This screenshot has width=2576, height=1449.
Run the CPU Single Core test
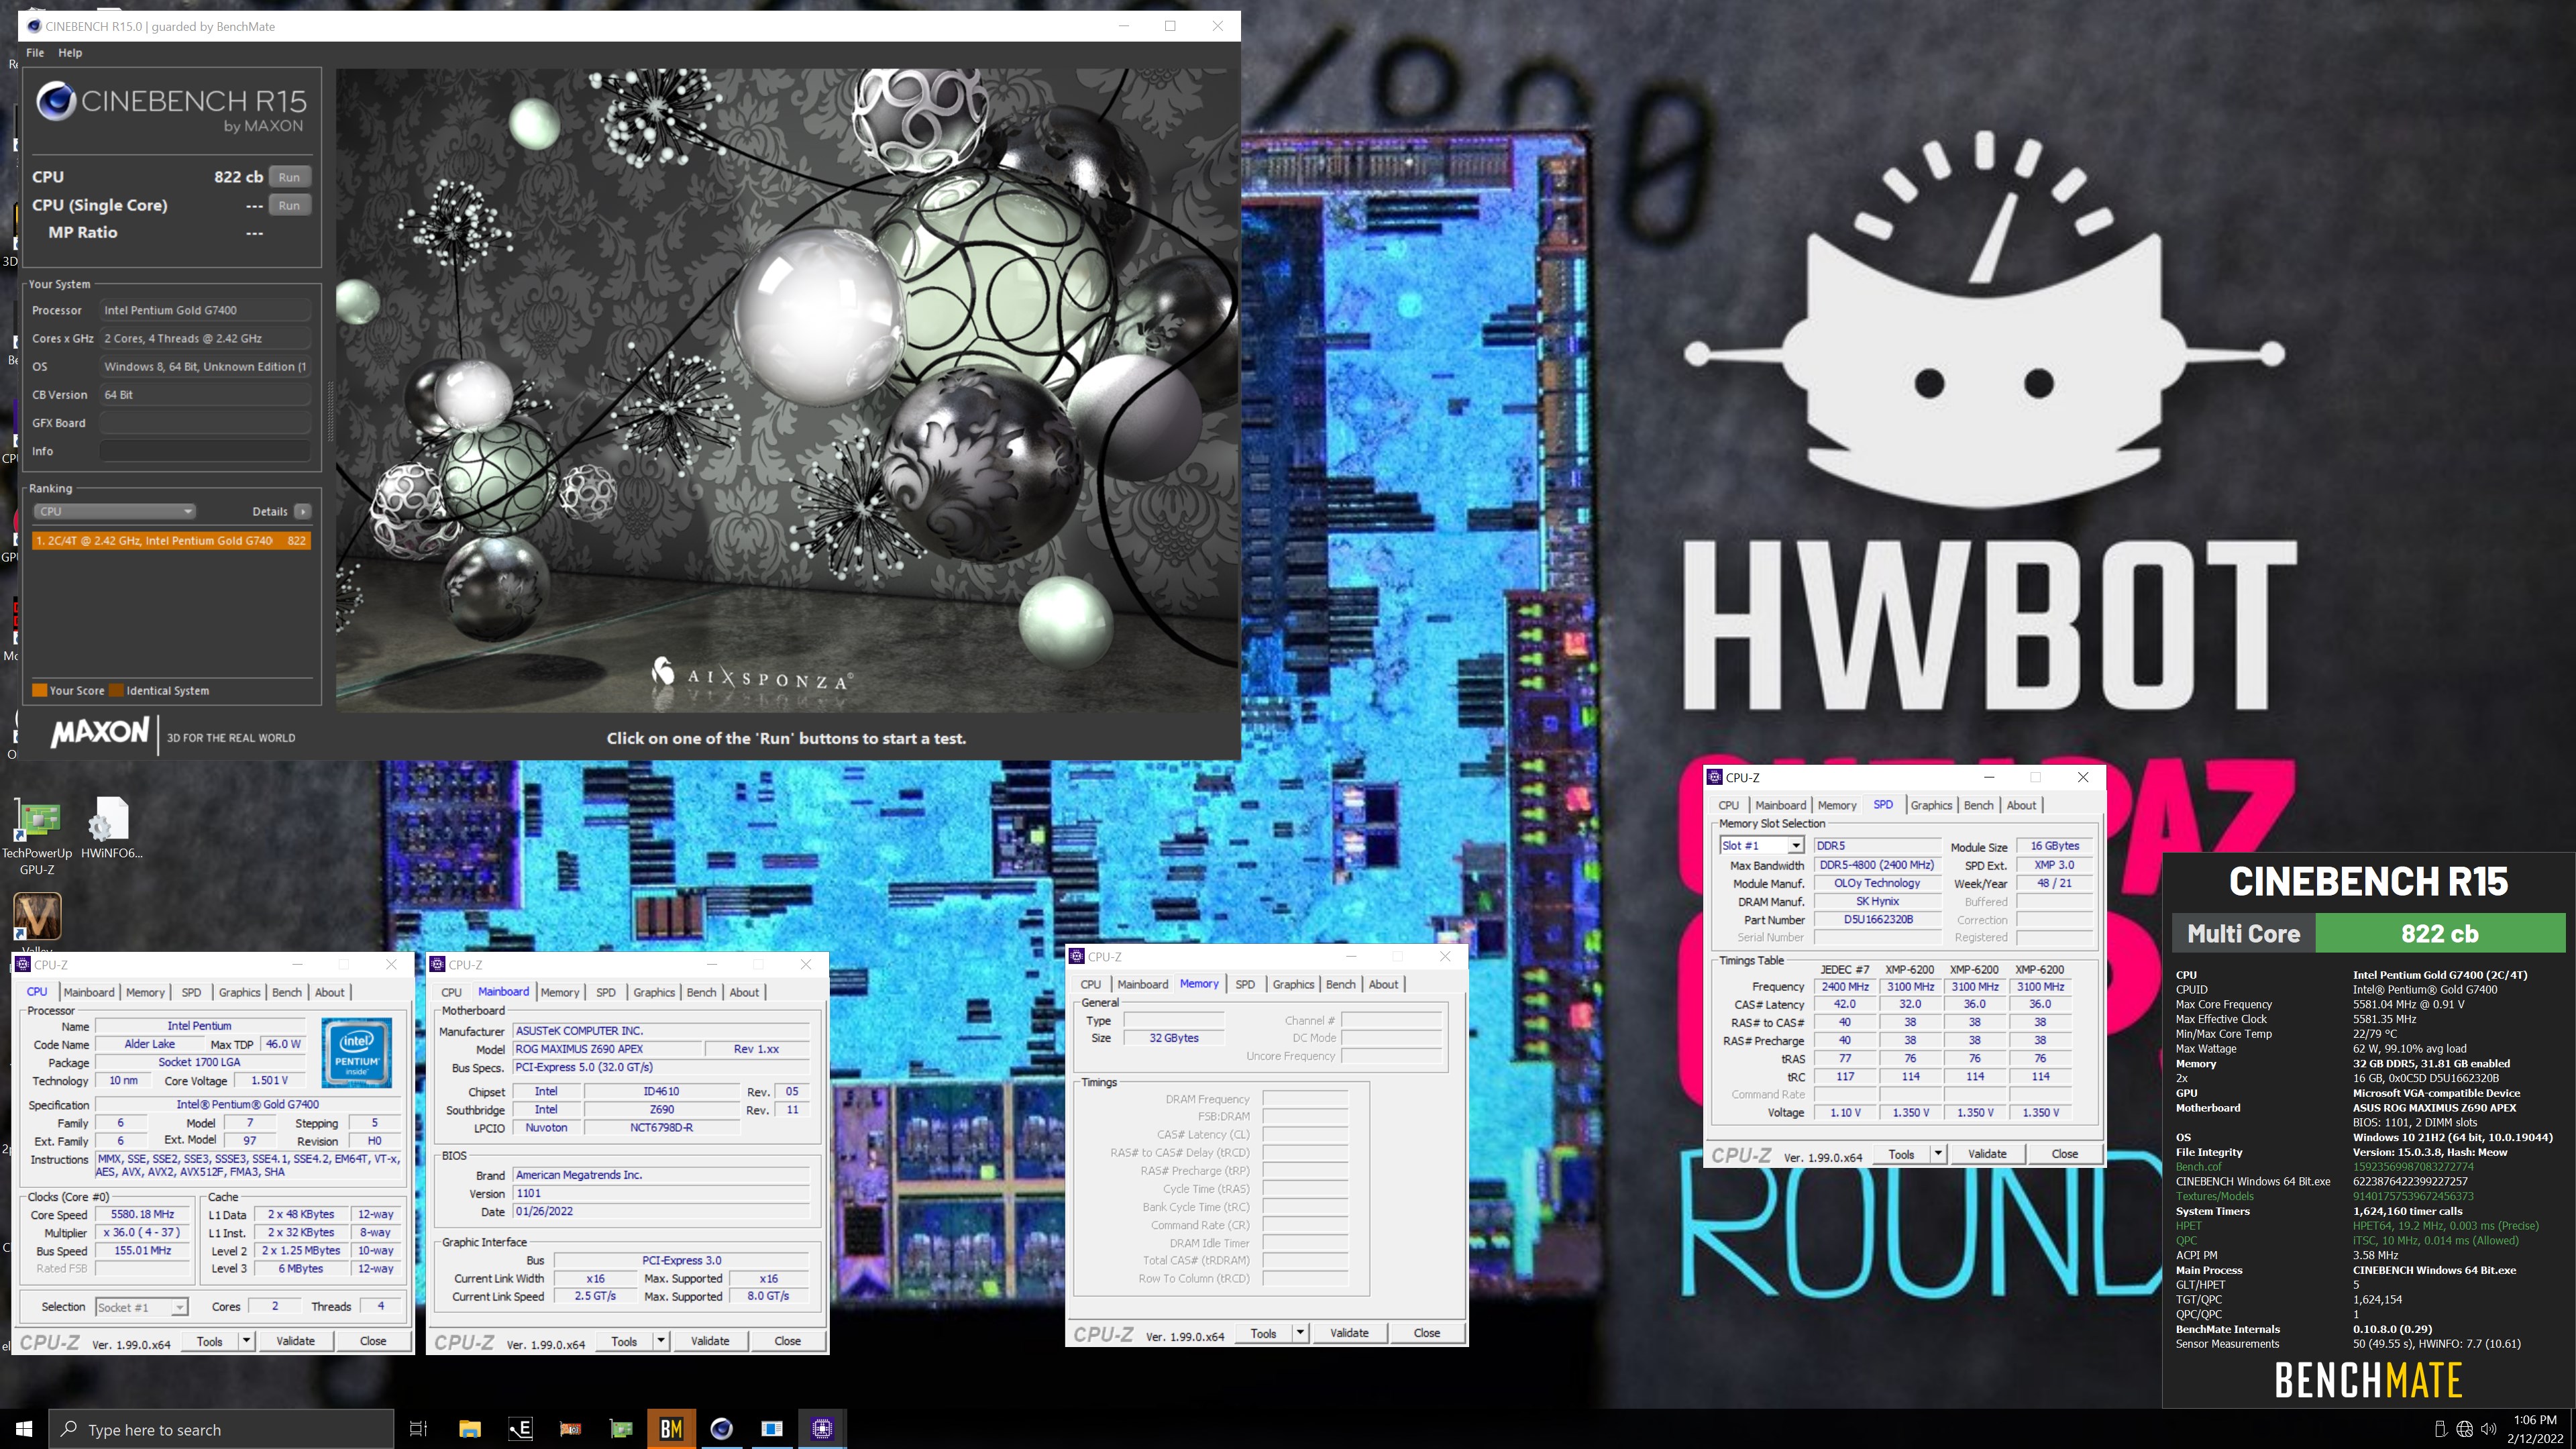(289, 205)
